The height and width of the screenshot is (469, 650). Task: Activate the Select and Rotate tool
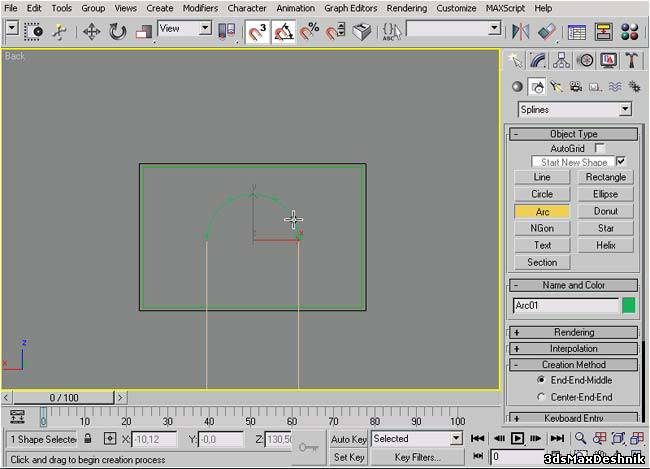[117, 32]
